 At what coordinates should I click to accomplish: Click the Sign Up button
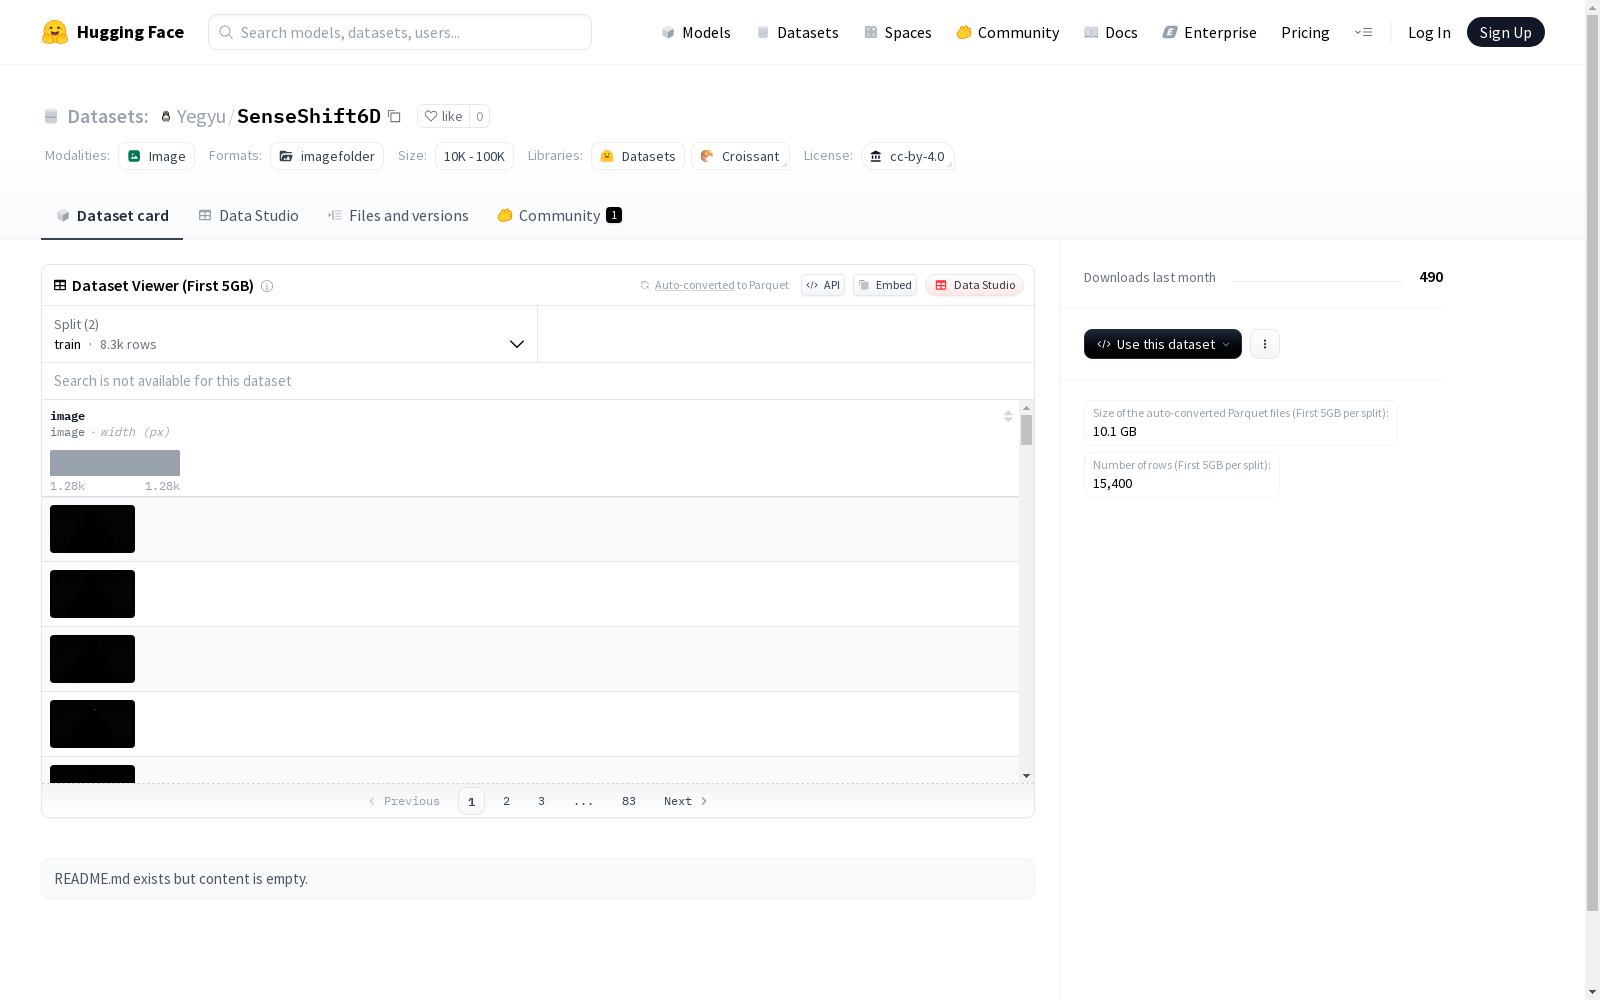pos(1506,32)
